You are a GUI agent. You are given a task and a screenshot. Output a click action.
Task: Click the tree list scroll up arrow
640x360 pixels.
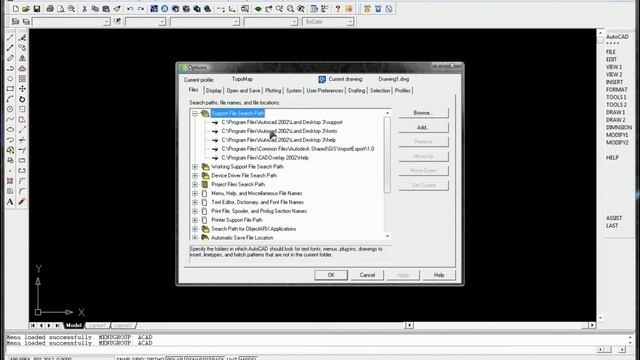click(387, 113)
